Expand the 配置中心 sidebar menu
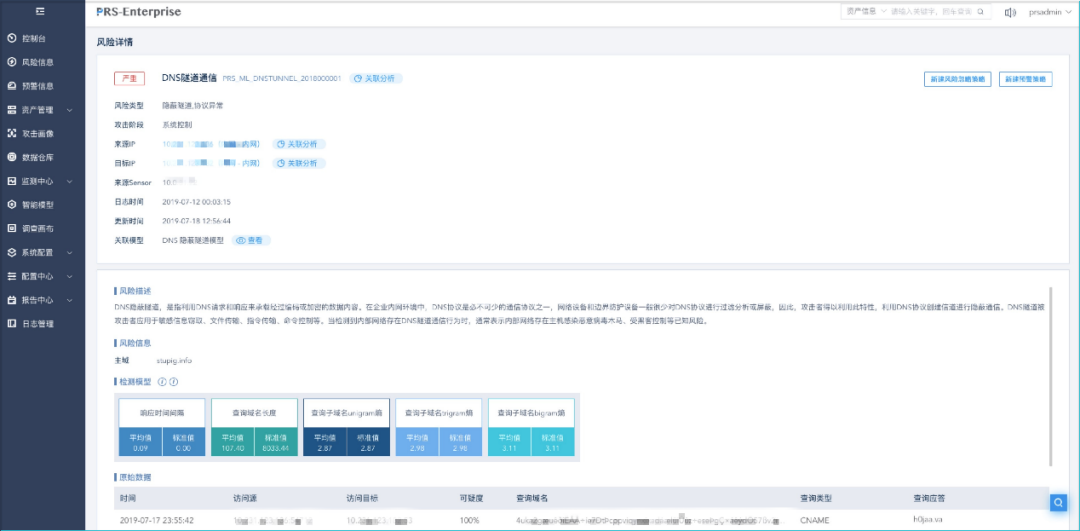The width and height of the screenshot is (1080, 531). tap(40, 276)
